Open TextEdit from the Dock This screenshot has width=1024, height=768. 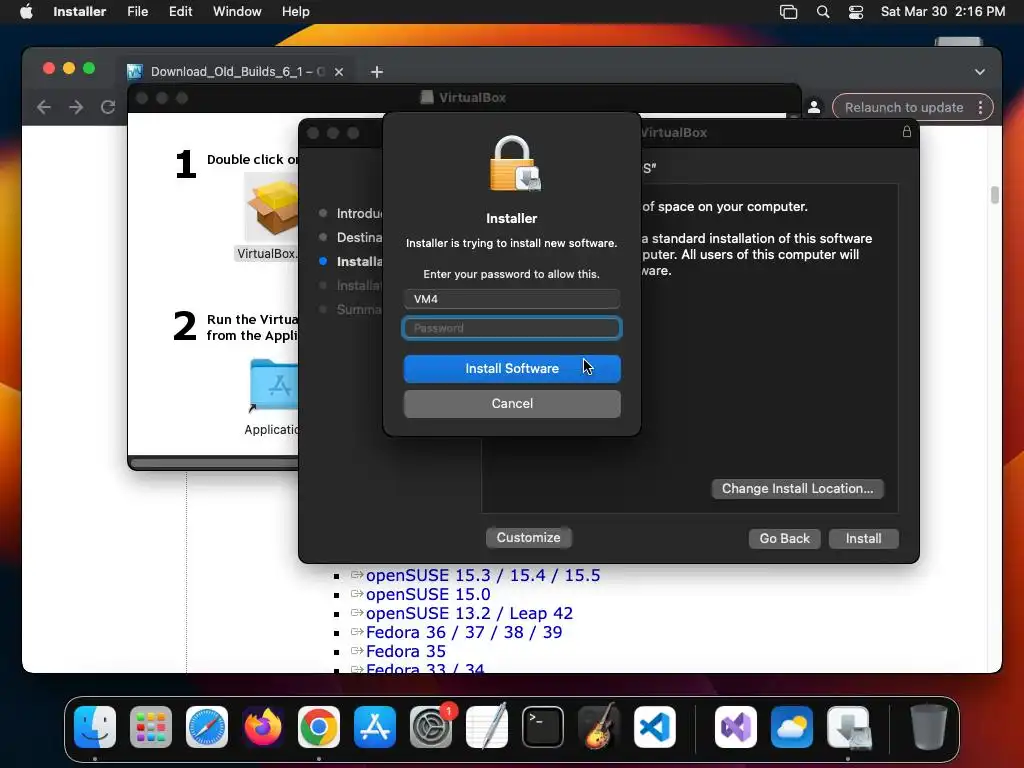pos(487,726)
